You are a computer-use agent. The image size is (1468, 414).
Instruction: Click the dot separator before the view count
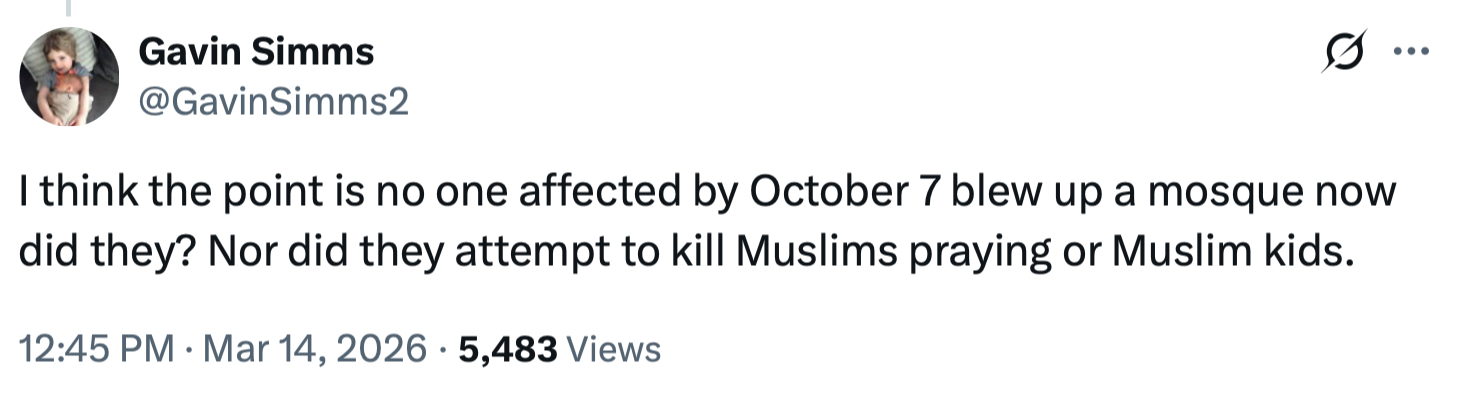(x=441, y=349)
